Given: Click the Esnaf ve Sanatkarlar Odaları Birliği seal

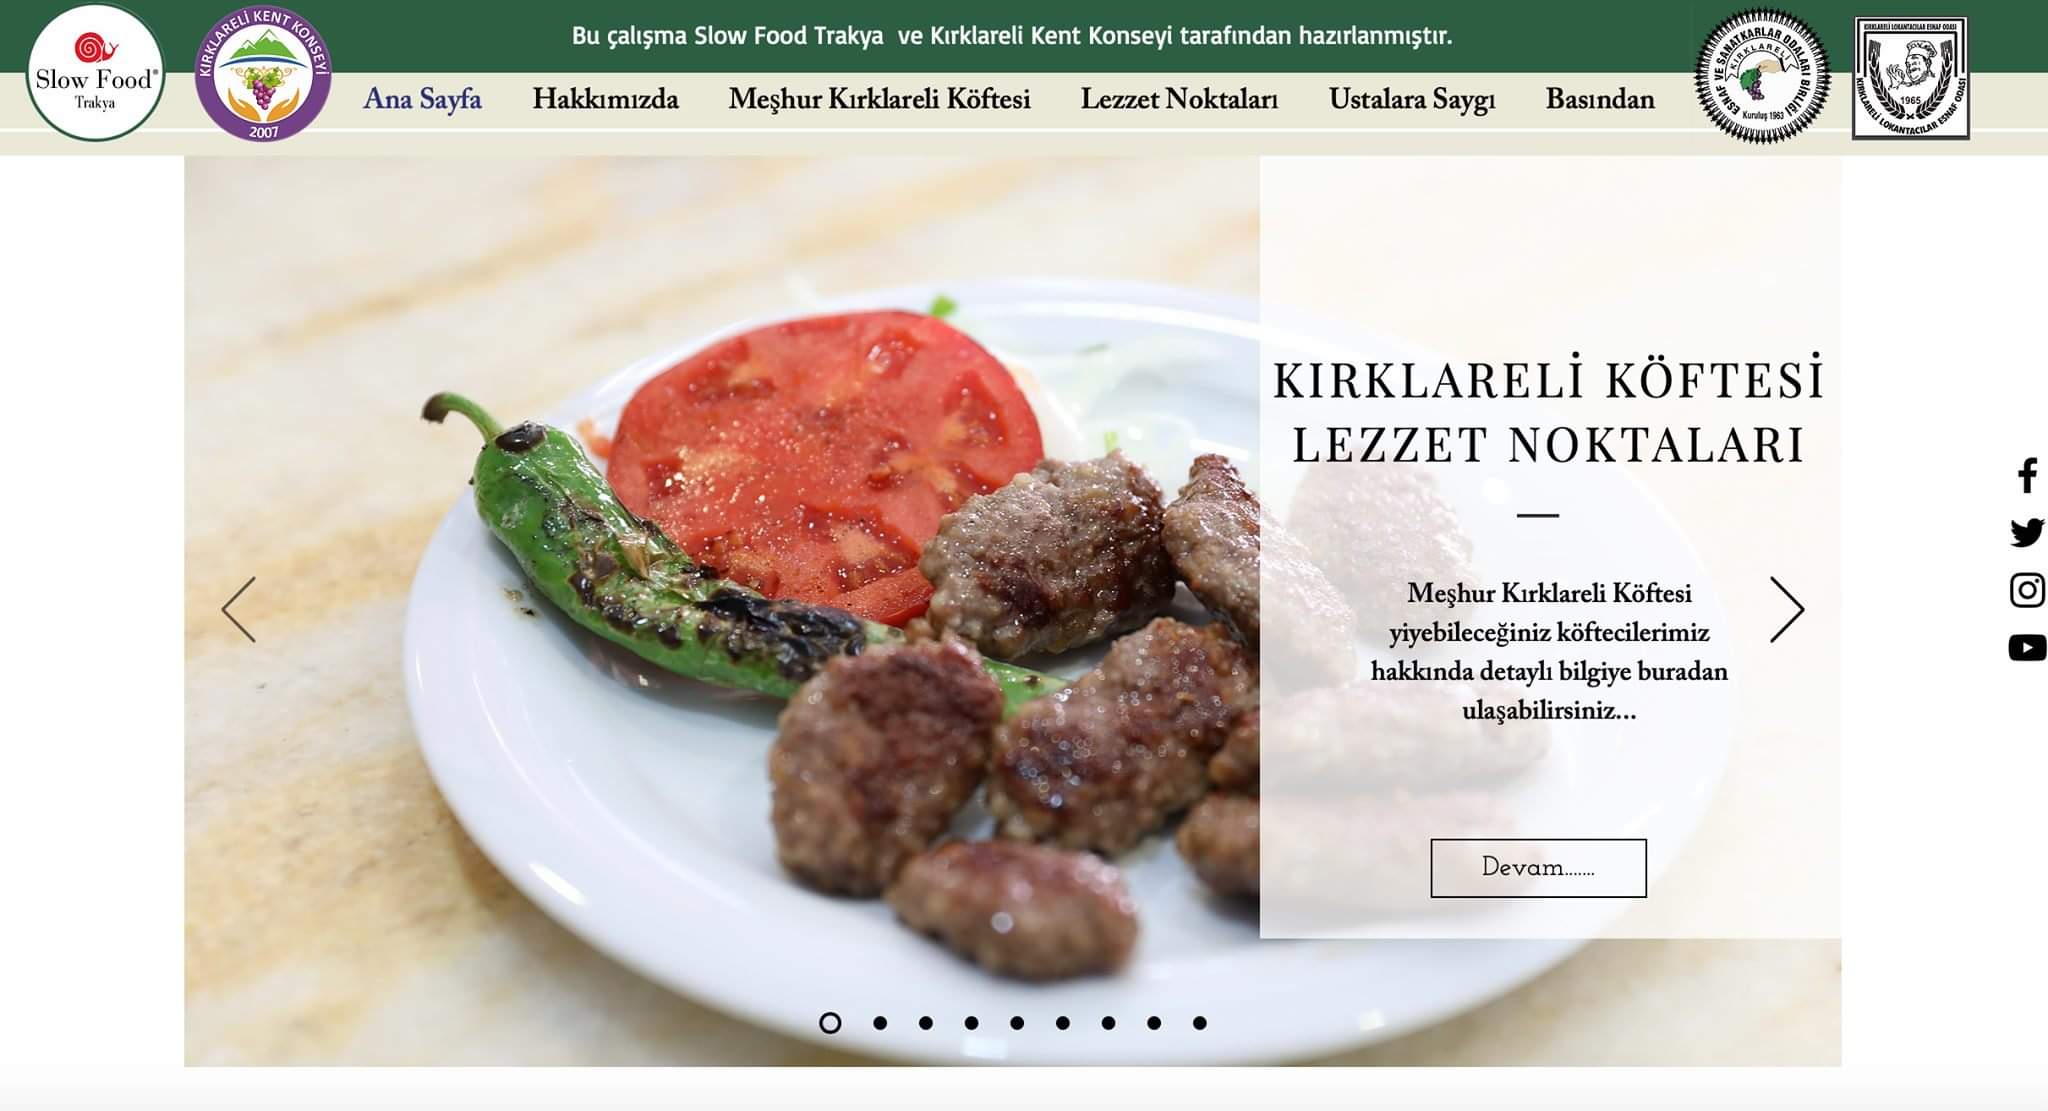Looking at the screenshot, I should [1762, 76].
